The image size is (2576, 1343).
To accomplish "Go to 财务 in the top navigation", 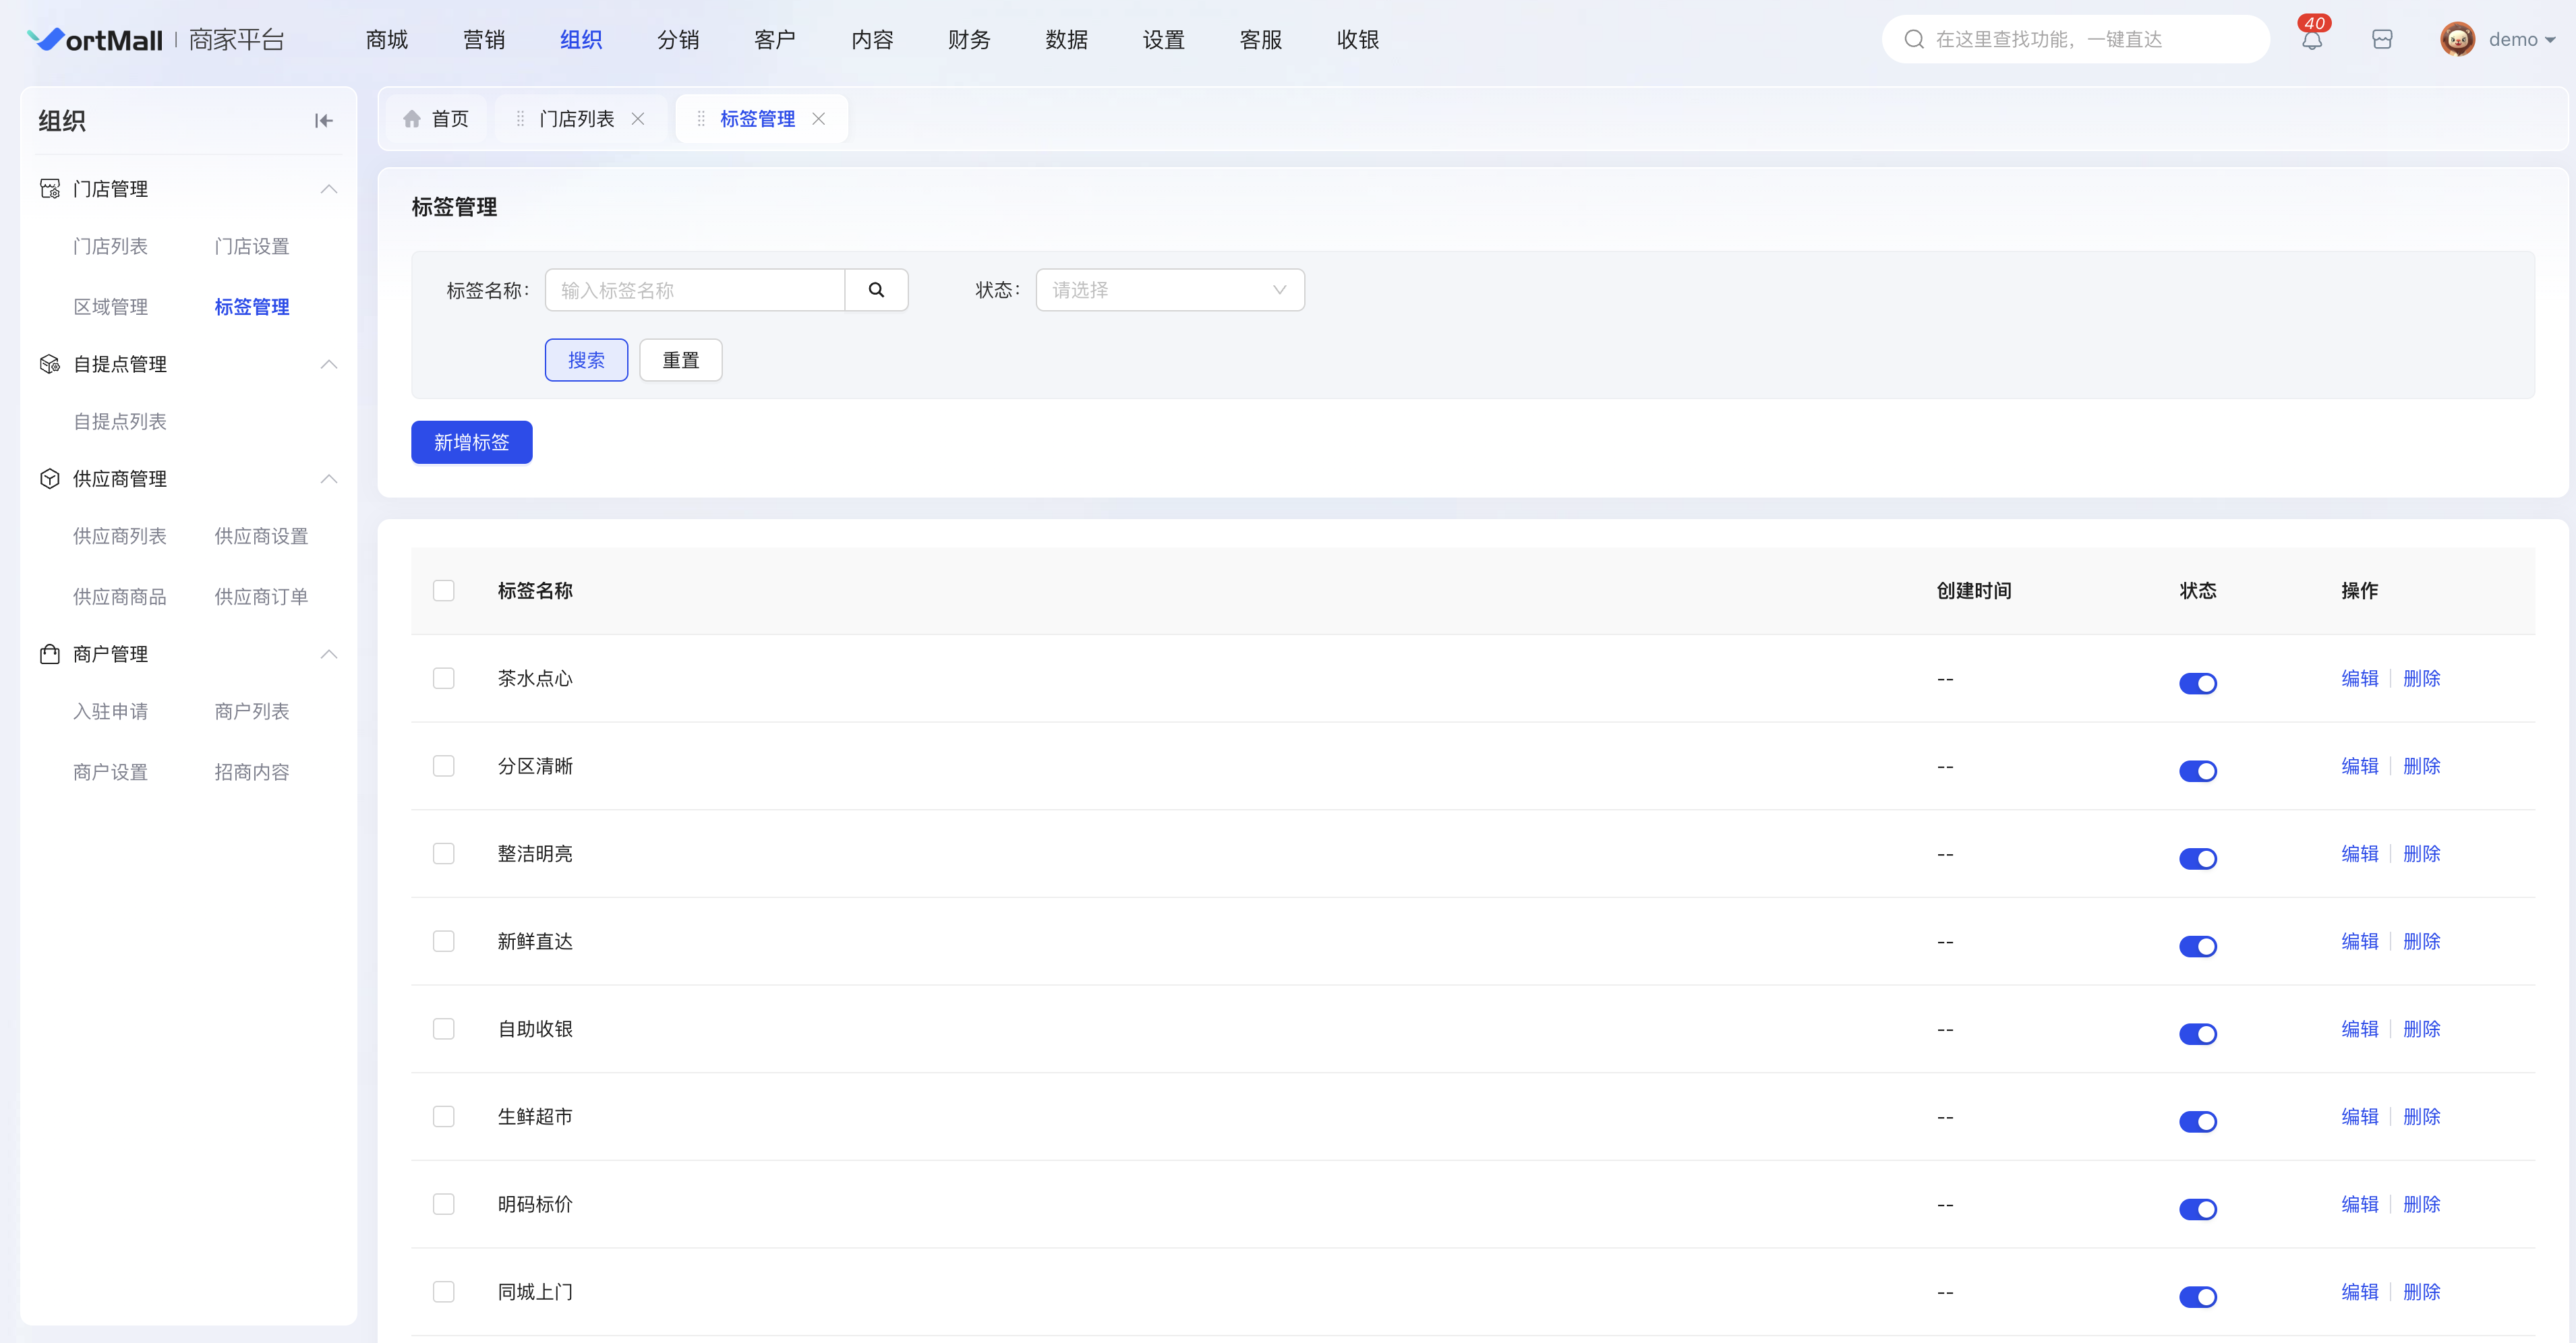I will [969, 40].
